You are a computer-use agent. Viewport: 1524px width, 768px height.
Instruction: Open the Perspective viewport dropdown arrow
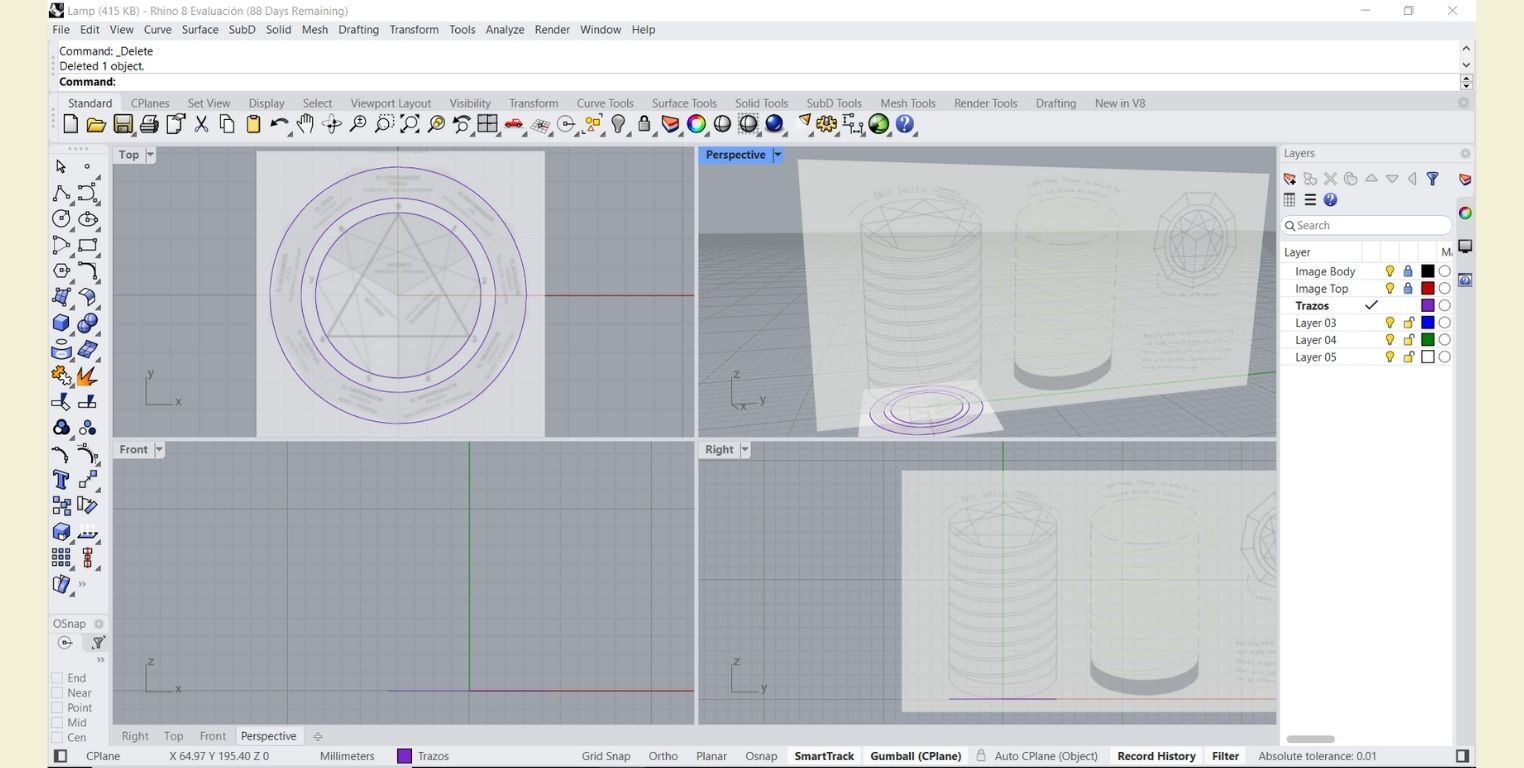pyautogui.click(x=777, y=155)
